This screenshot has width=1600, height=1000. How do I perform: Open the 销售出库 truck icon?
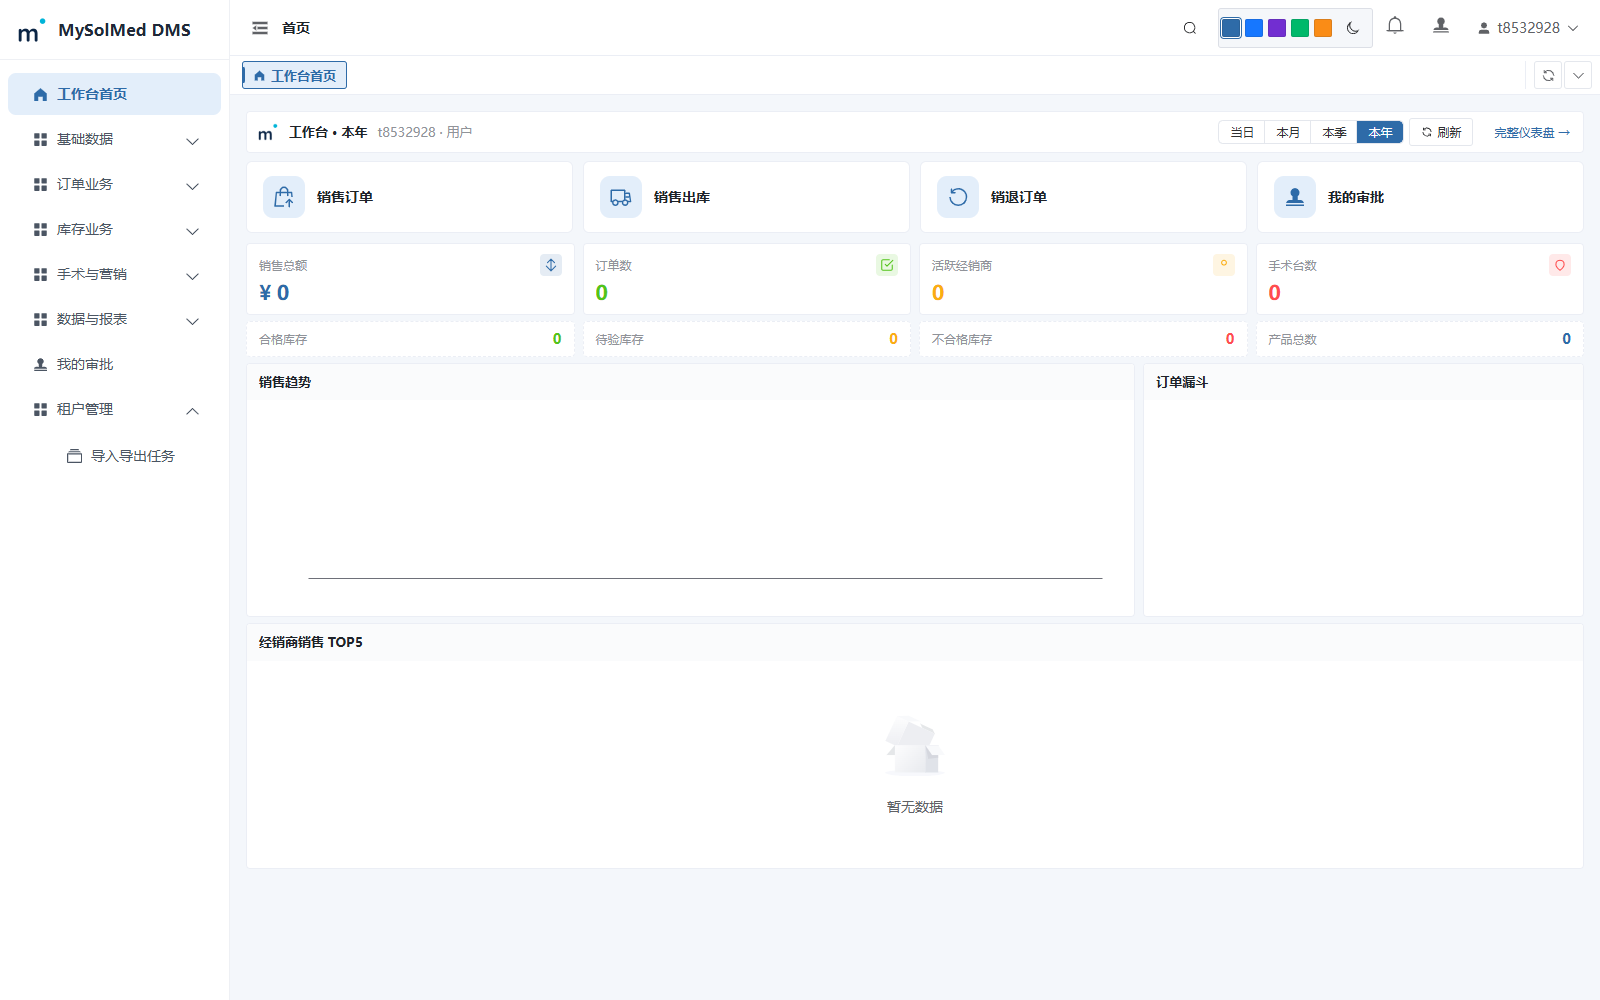621,197
